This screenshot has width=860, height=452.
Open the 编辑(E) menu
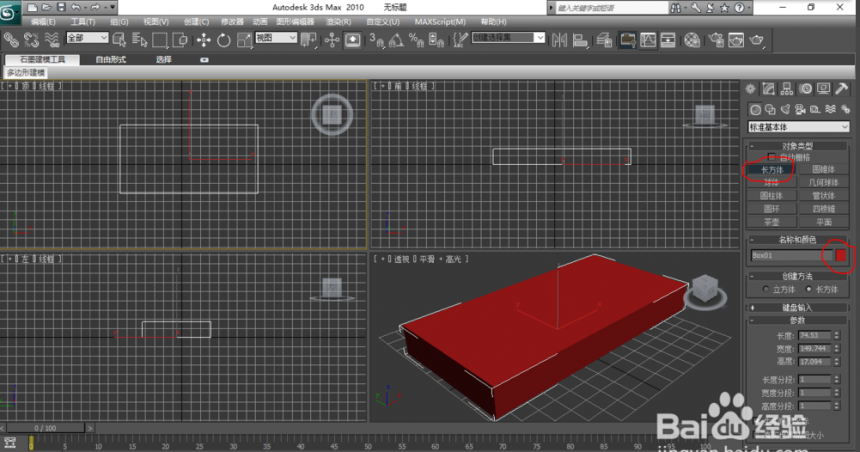click(43, 22)
